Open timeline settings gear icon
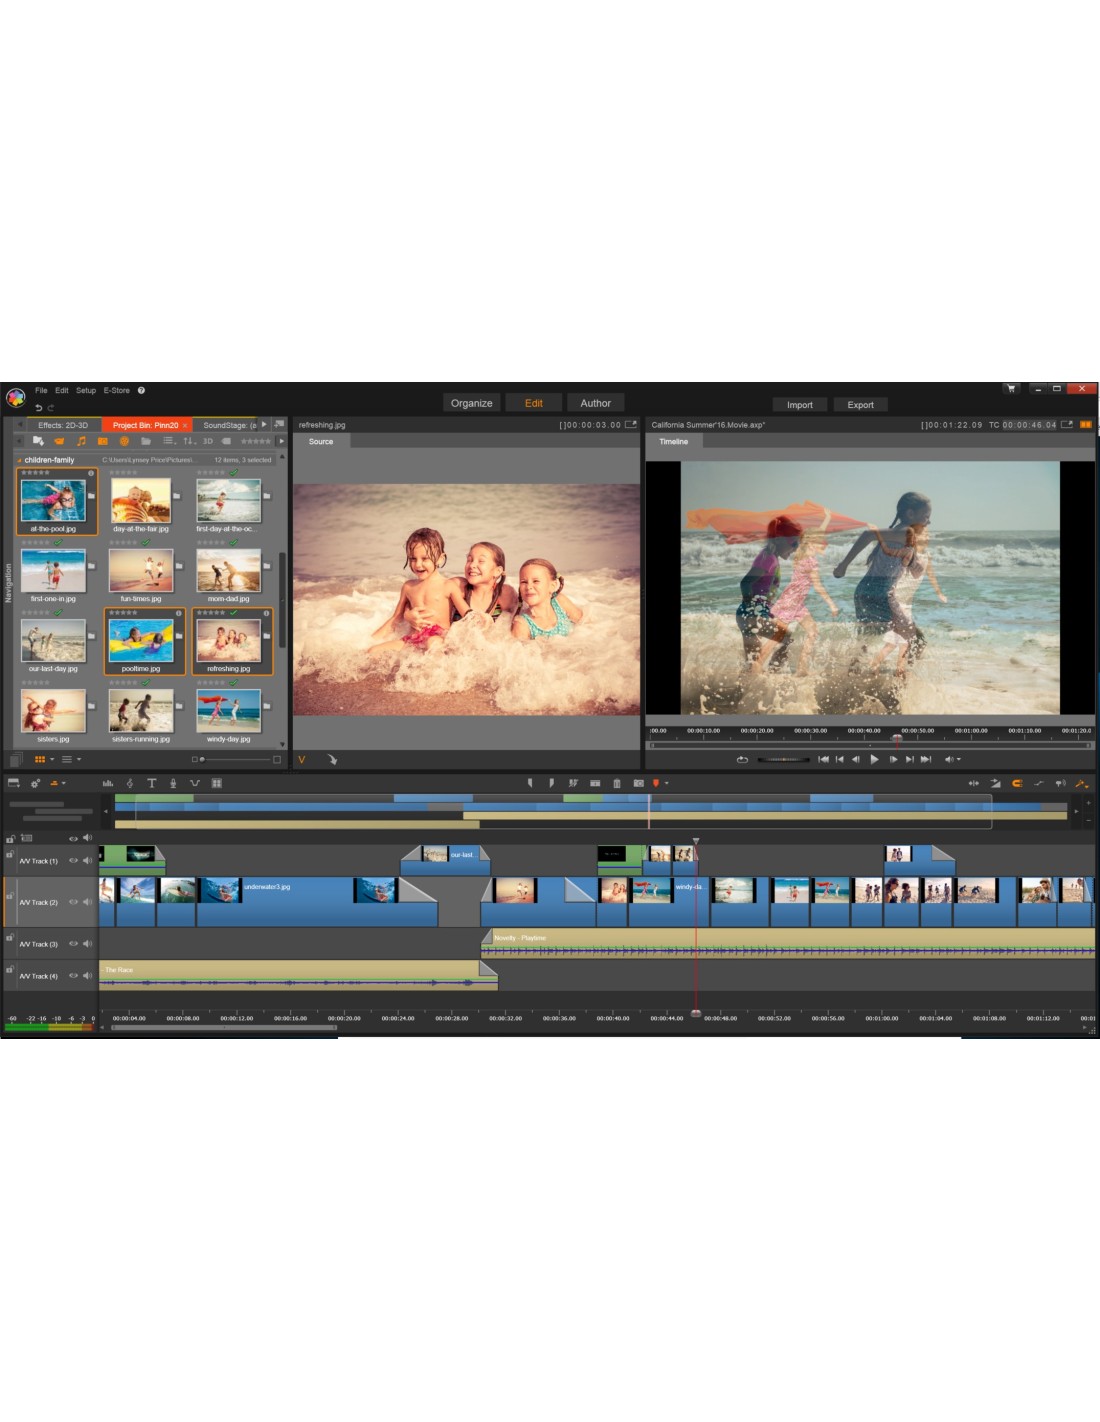 [35, 783]
